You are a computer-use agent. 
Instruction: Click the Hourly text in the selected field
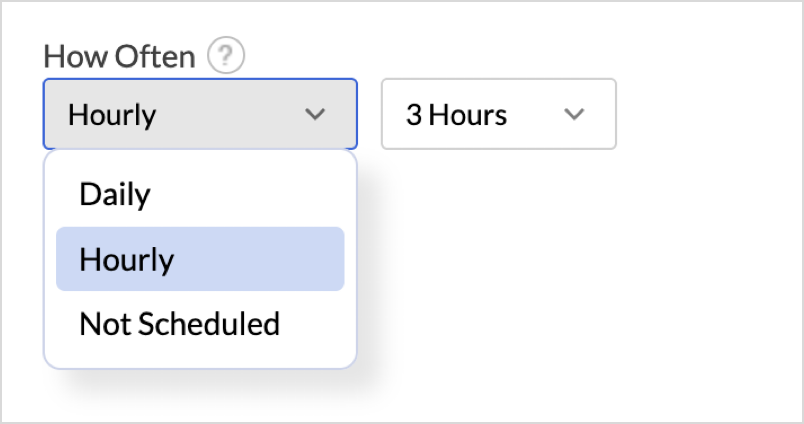click(112, 115)
